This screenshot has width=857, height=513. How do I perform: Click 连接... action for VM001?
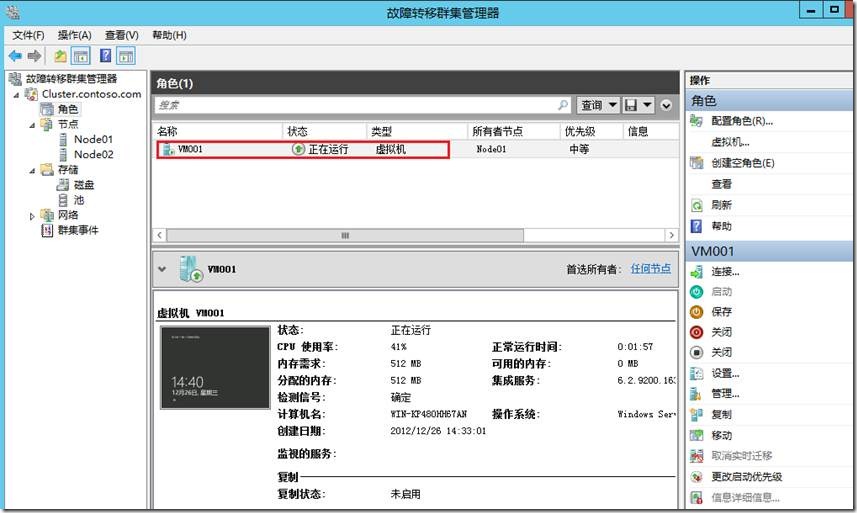pos(725,272)
